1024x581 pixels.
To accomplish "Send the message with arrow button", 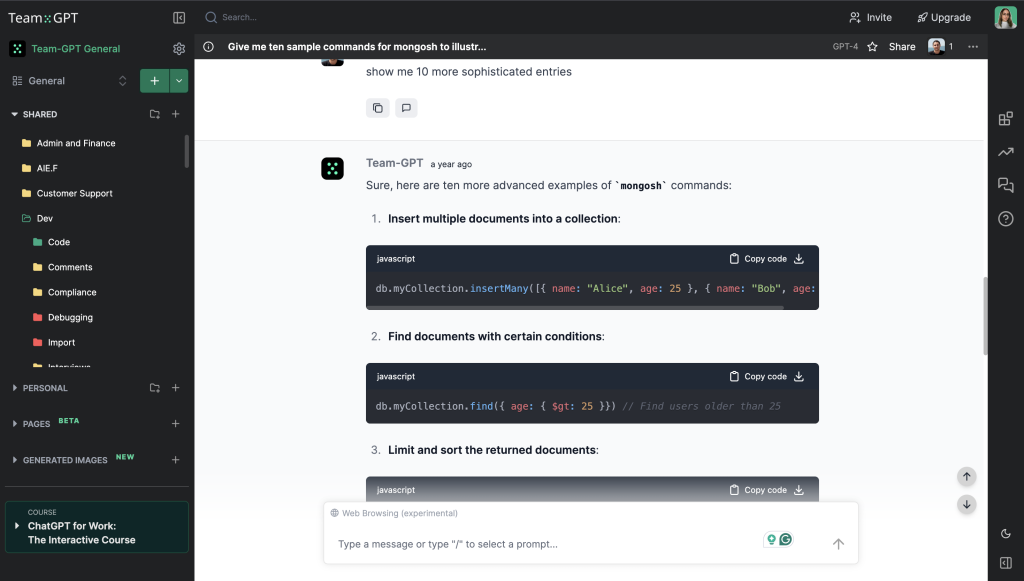I will [x=838, y=544].
